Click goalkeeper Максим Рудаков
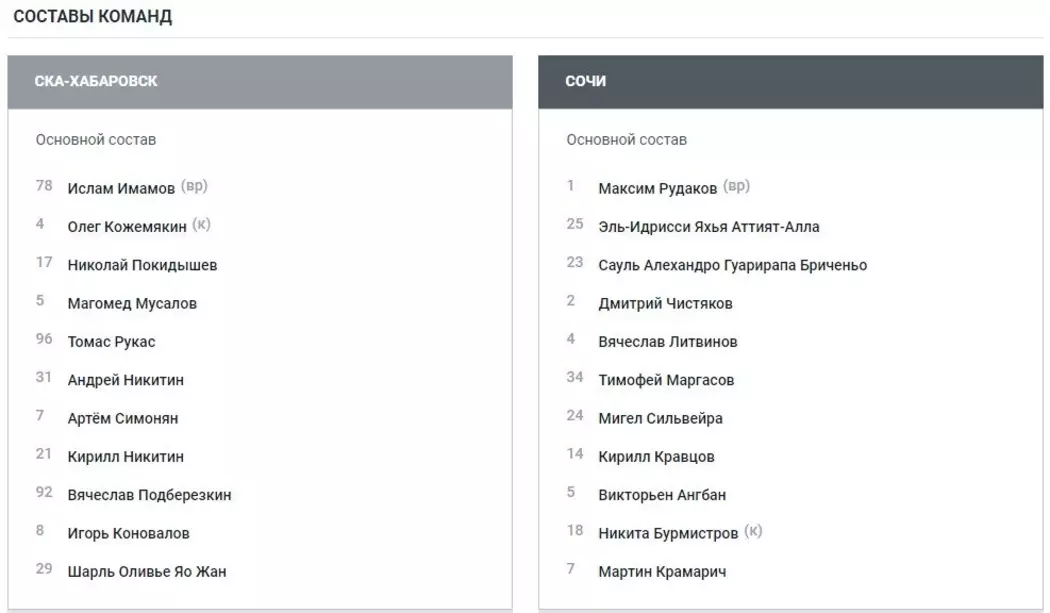This screenshot has width=1050, height=613. [657, 189]
